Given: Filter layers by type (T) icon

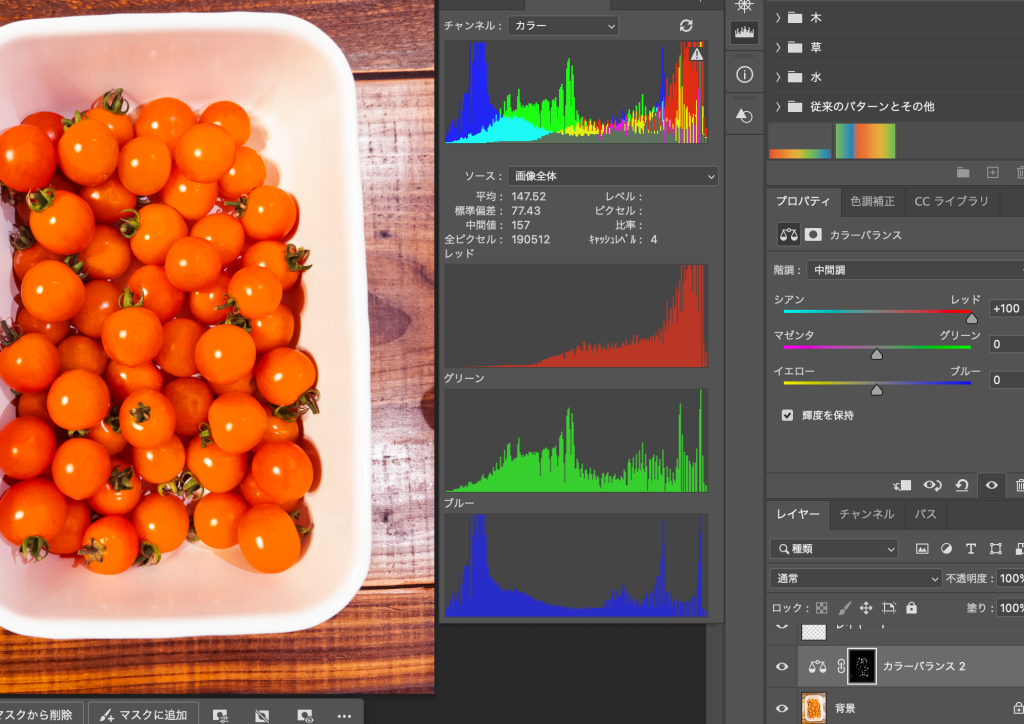Looking at the screenshot, I should click(970, 549).
